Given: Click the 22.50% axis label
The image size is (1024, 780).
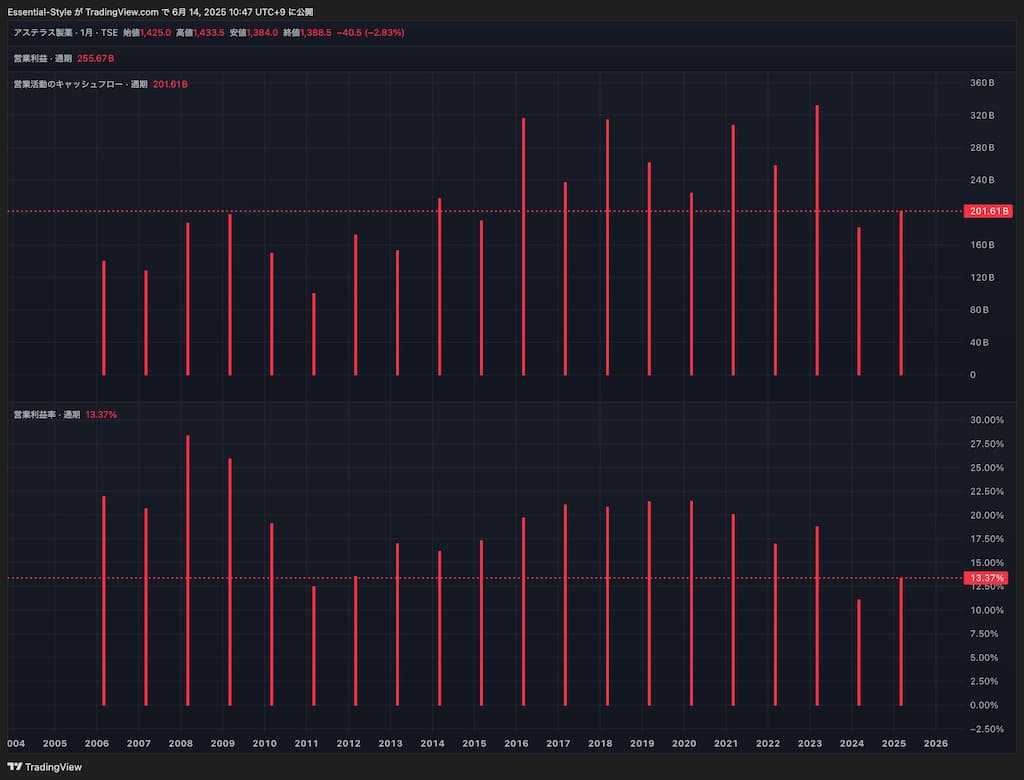Looking at the screenshot, I should [987, 491].
